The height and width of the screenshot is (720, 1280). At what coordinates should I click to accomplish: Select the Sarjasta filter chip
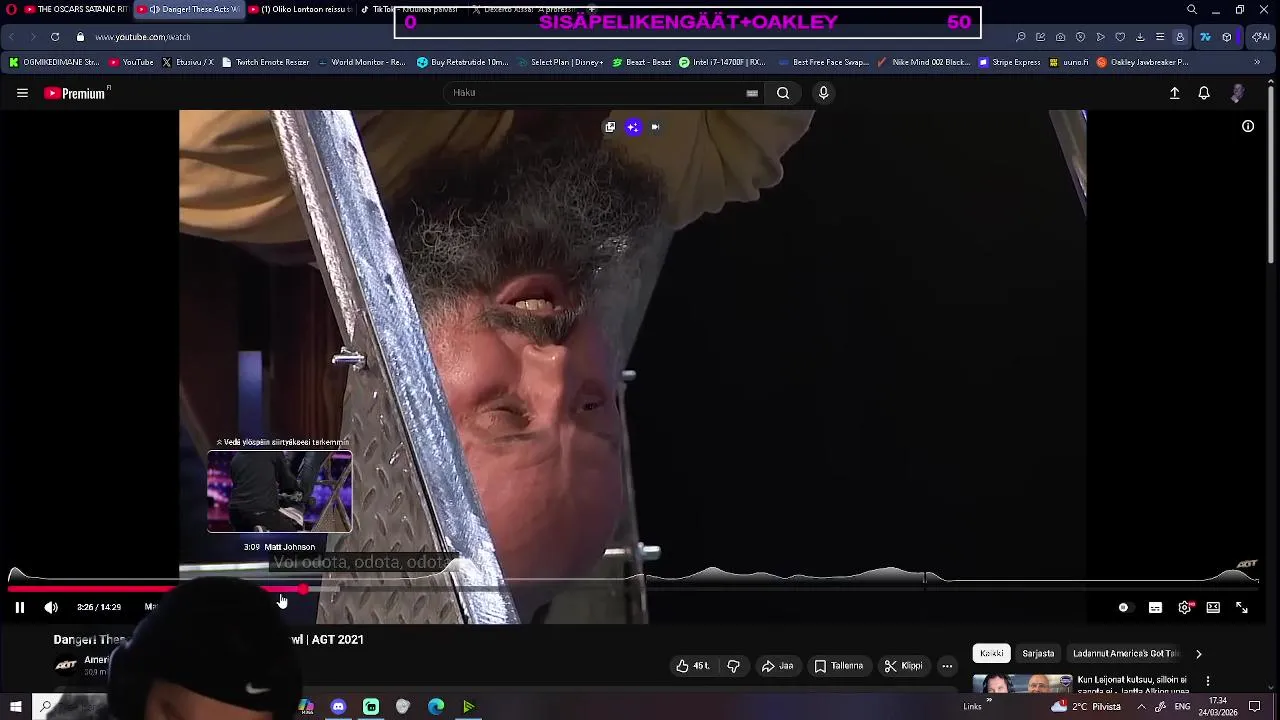click(1038, 653)
